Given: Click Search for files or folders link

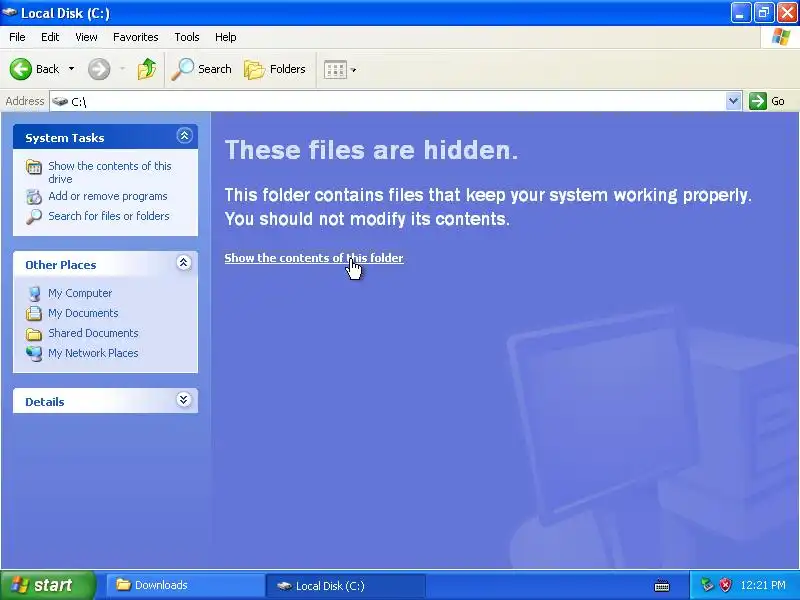Looking at the screenshot, I should [x=109, y=216].
